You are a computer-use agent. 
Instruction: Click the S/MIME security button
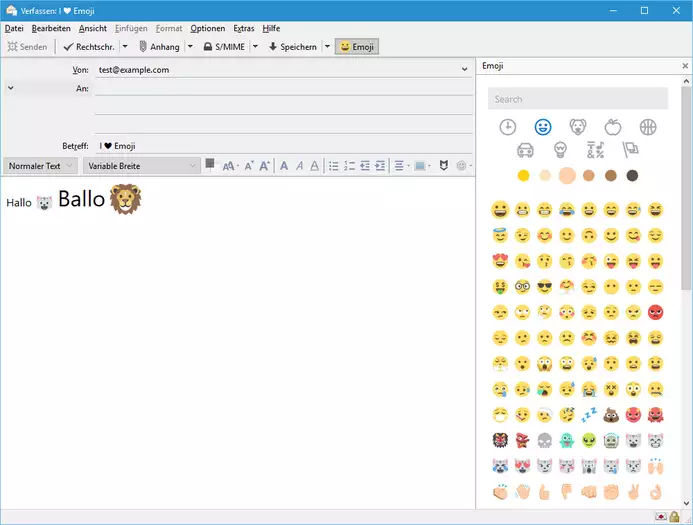tap(225, 46)
